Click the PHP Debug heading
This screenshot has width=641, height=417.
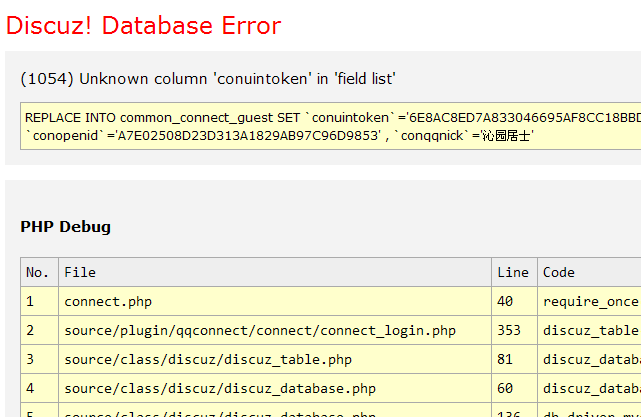point(66,227)
